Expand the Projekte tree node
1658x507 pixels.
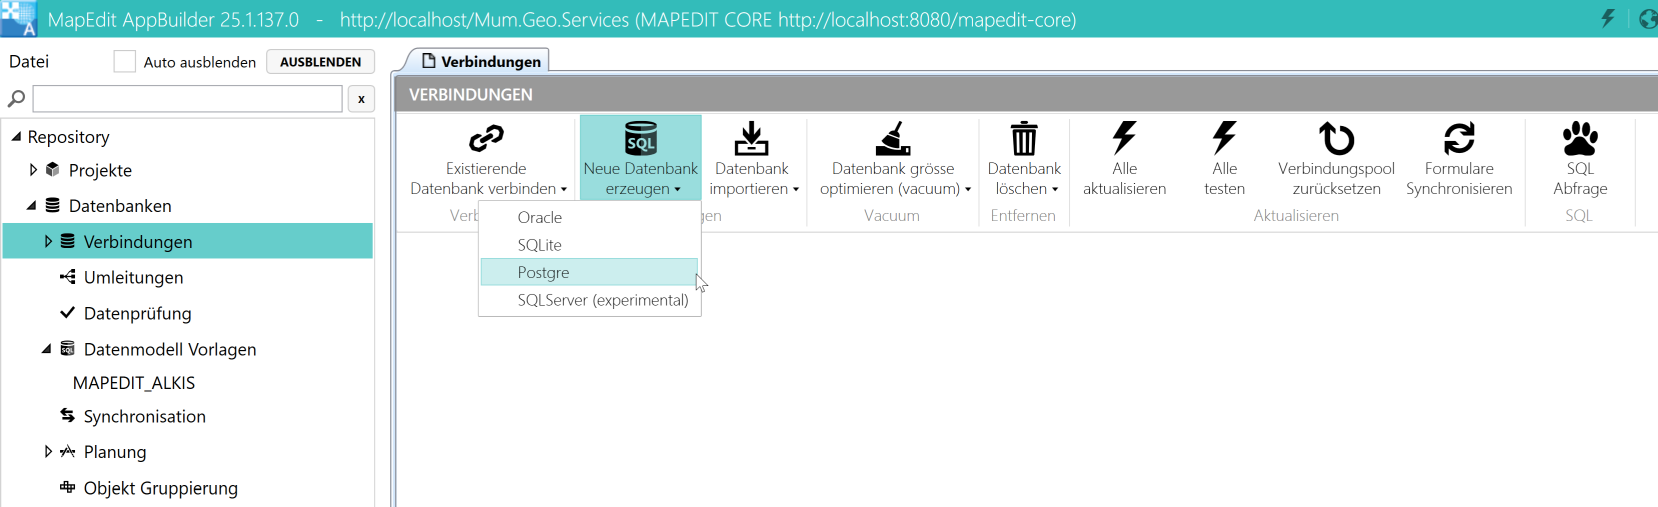coord(33,170)
